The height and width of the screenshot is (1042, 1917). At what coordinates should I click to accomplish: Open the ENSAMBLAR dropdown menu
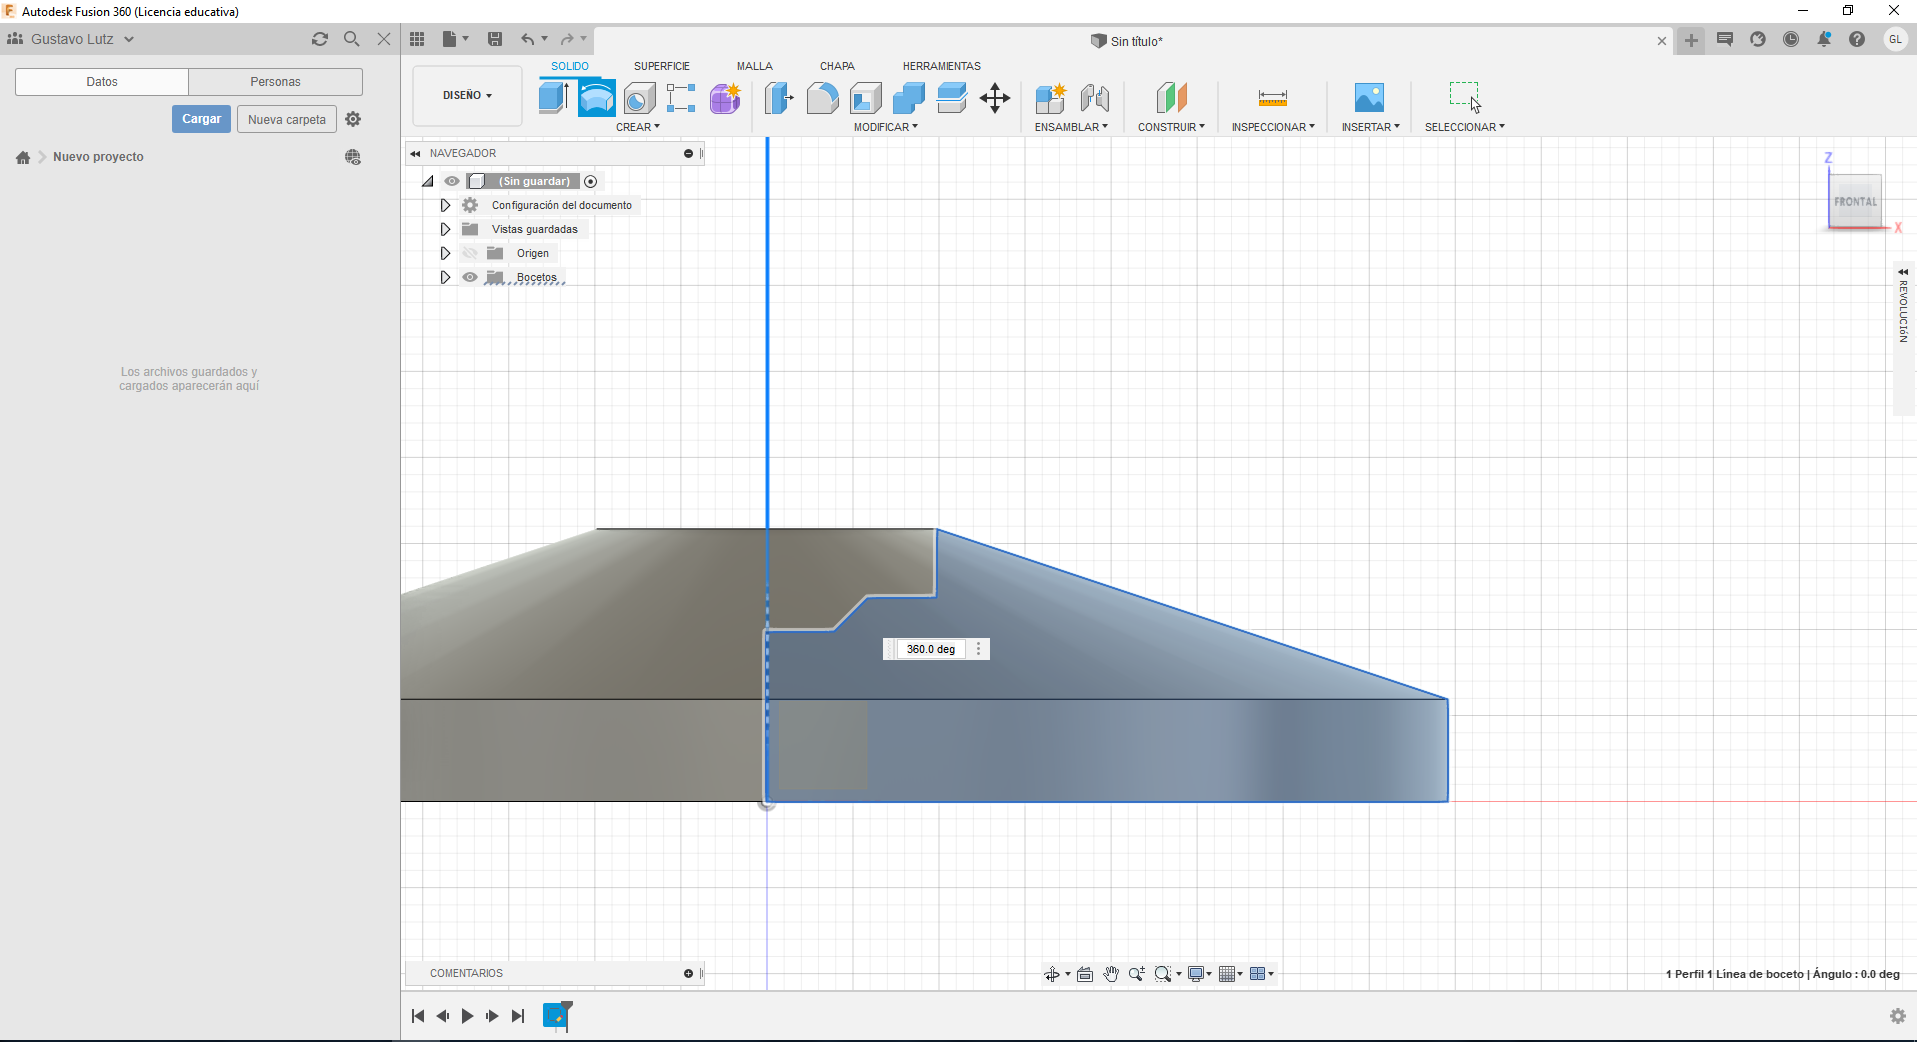click(1071, 127)
